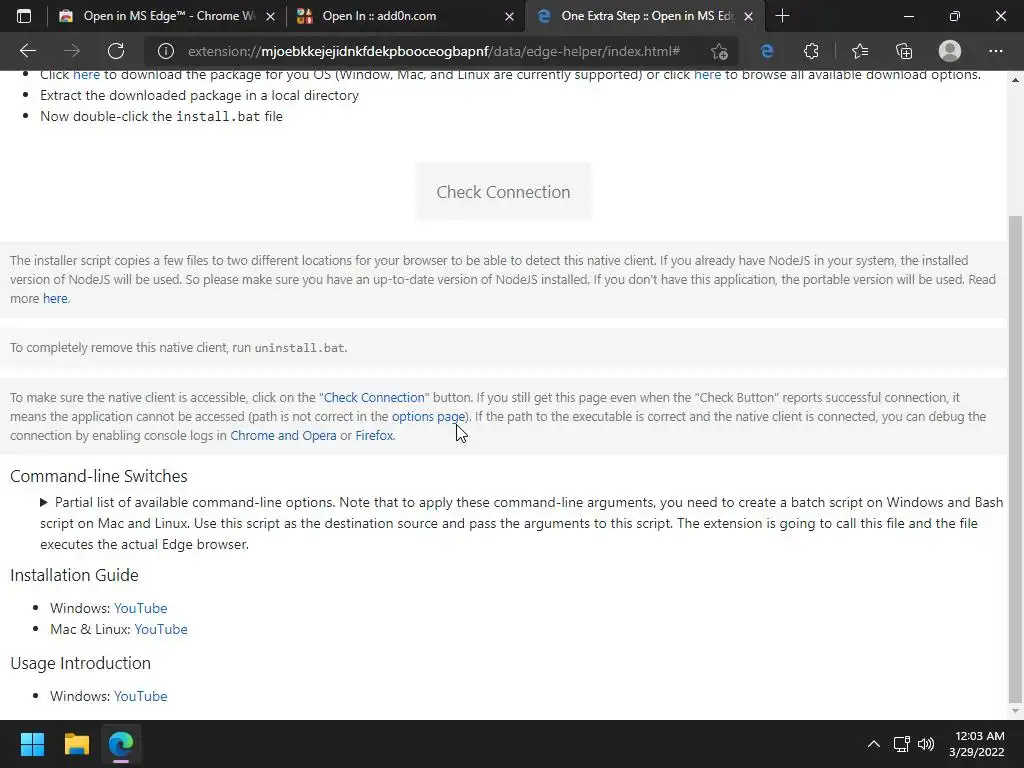
Task: Open the Windows Start menu
Action: tap(32, 744)
